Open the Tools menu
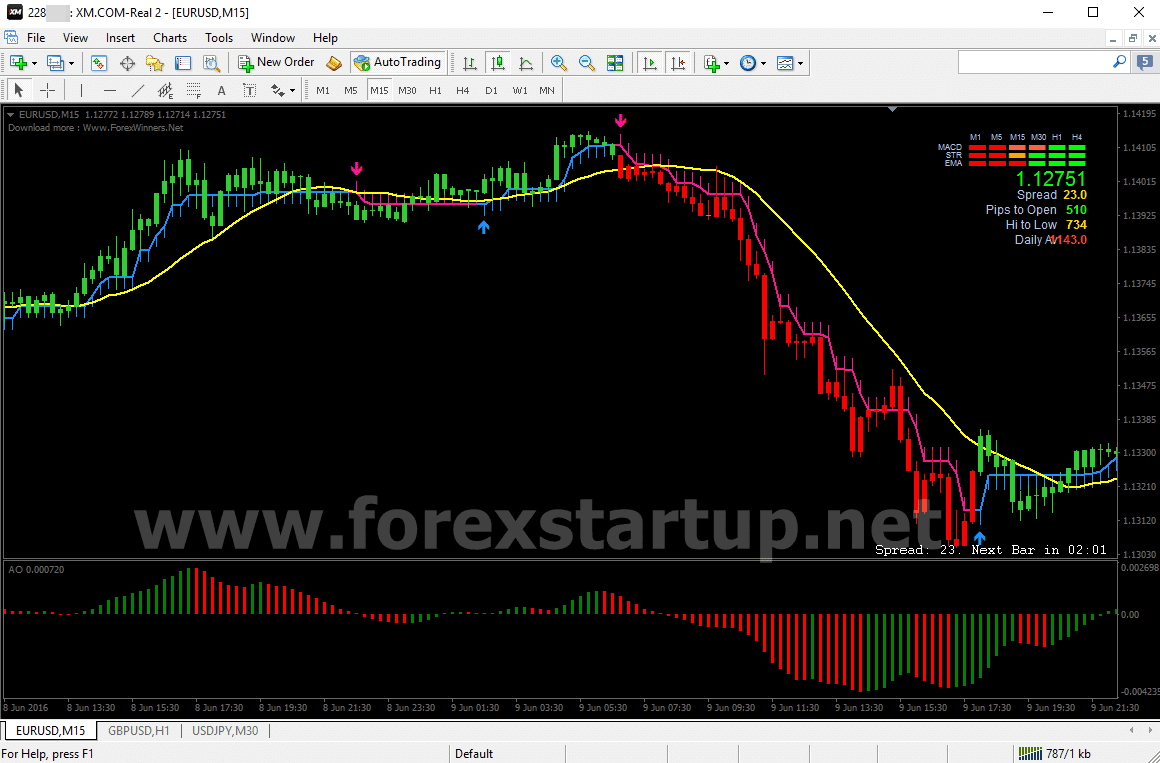This screenshot has height=763, width=1160. [x=219, y=38]
